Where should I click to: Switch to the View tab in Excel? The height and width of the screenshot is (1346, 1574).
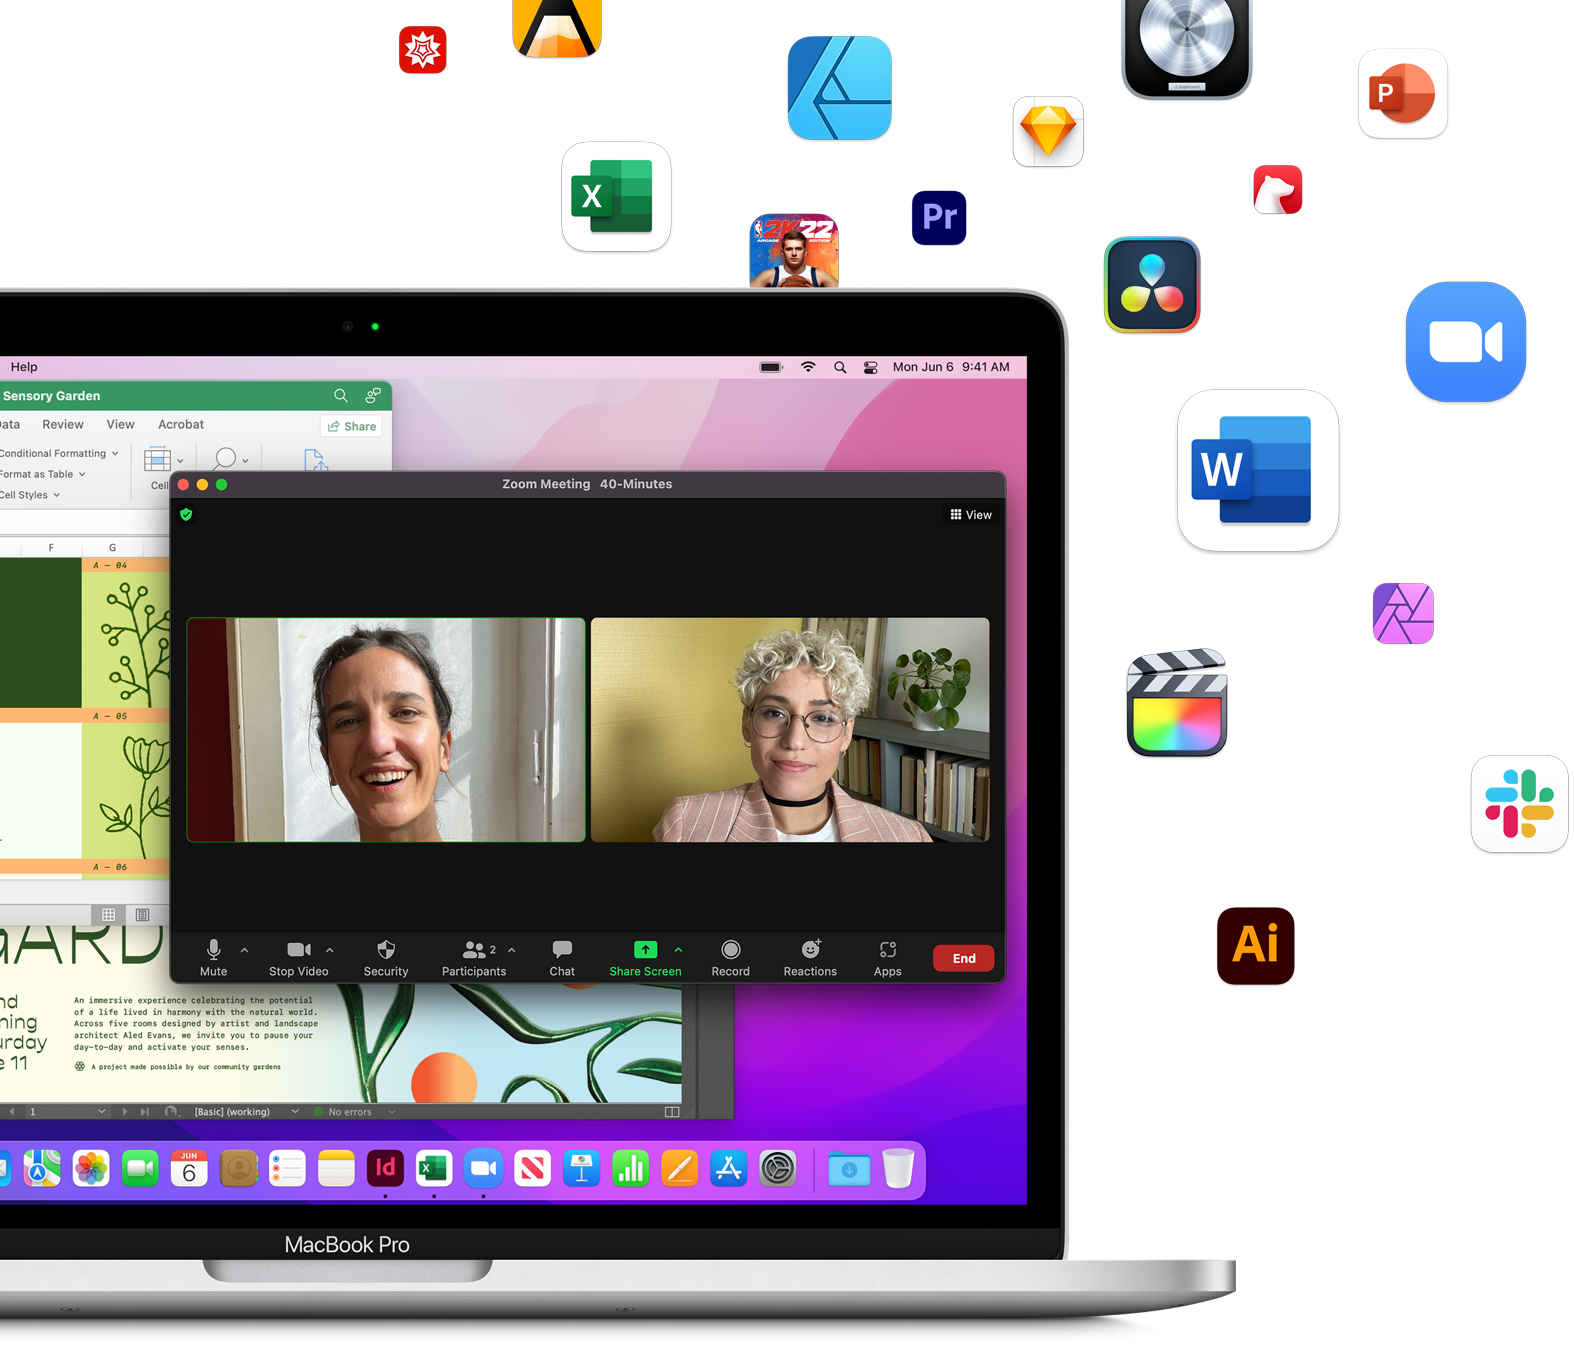coord(120,424)
